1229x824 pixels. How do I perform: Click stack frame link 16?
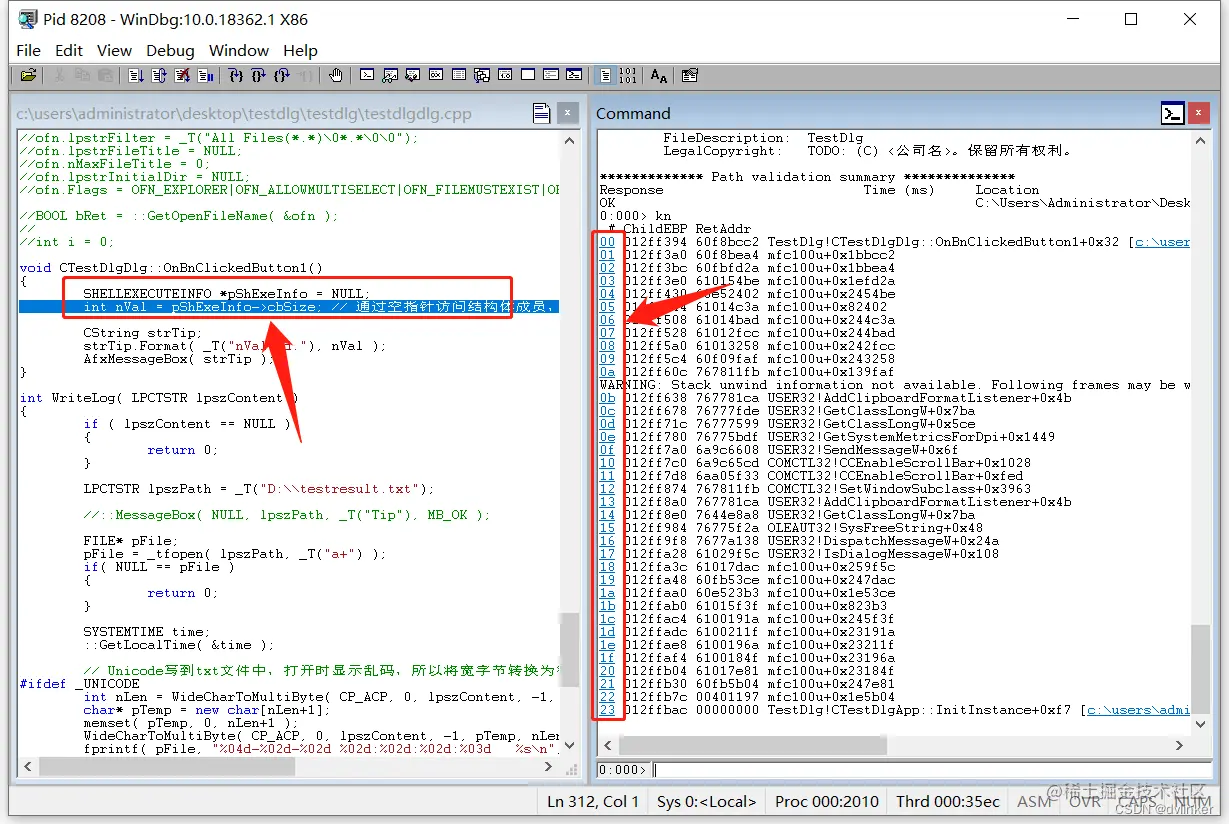pyautogui.click(x=607, y=541)
